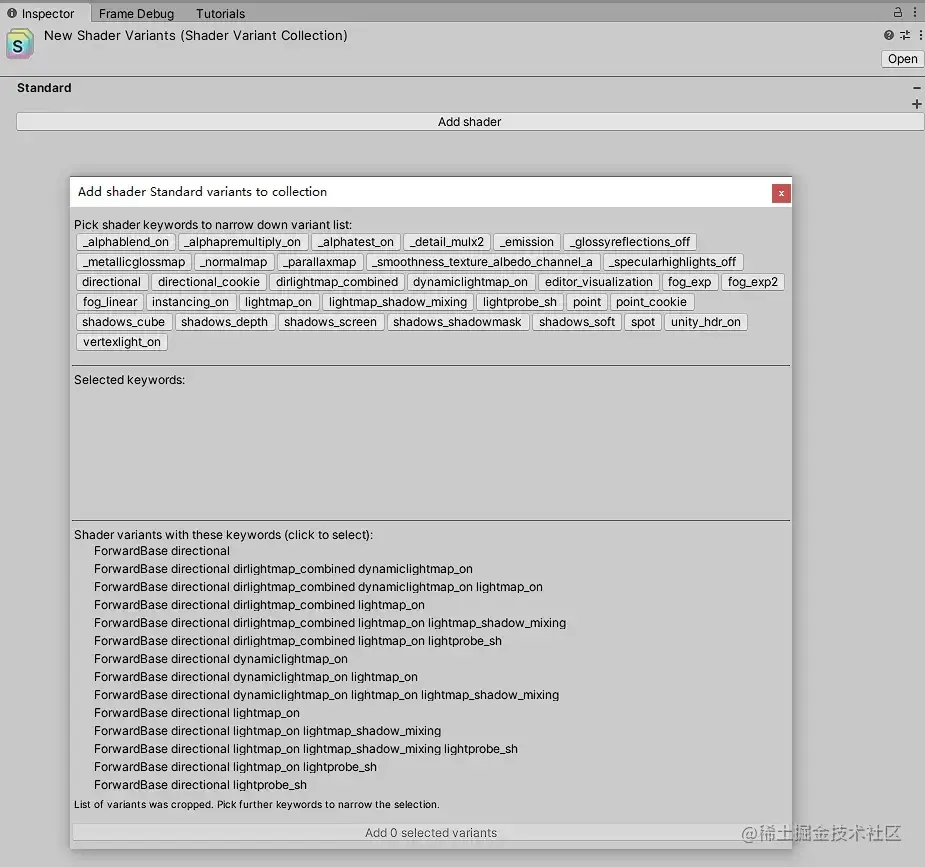Screen dimensions: 925x867
Task: Pick the point keyword
Action: (587, 302)
